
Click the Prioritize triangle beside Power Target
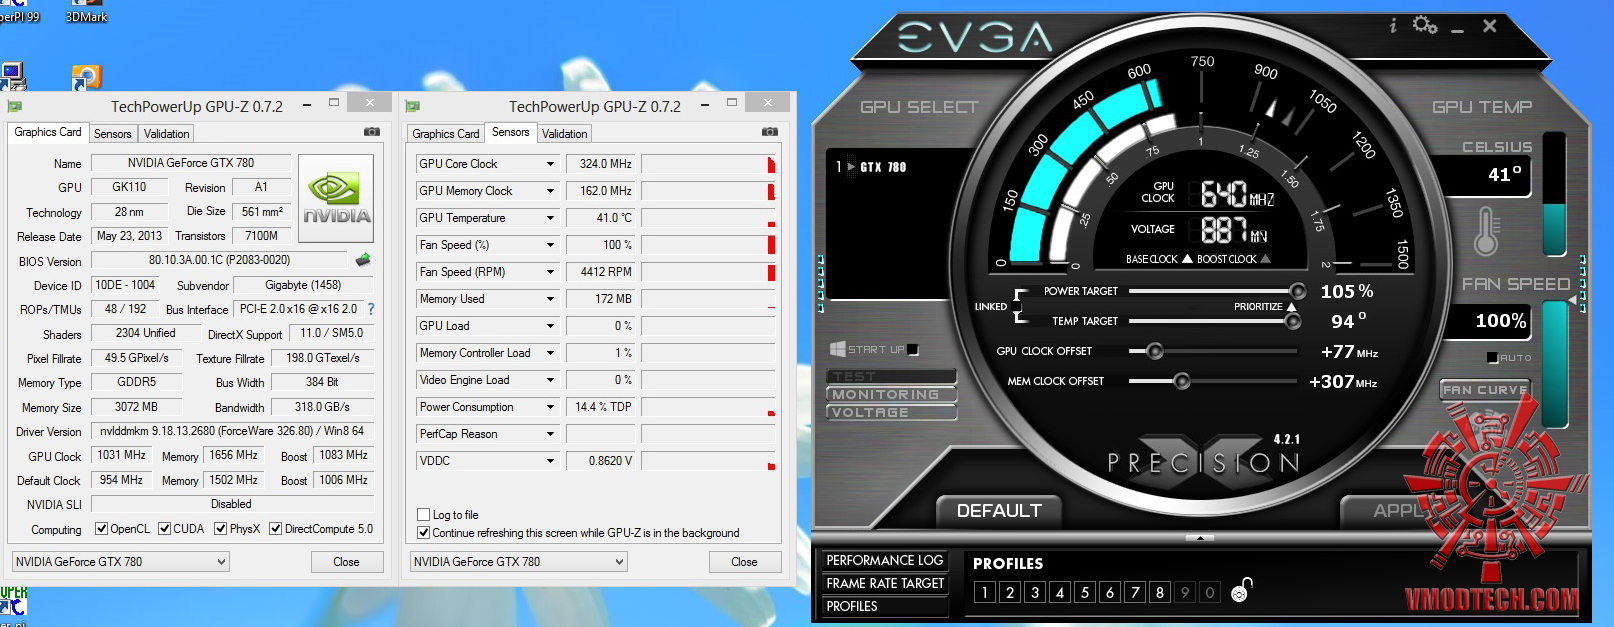(x=1291, y=307)
